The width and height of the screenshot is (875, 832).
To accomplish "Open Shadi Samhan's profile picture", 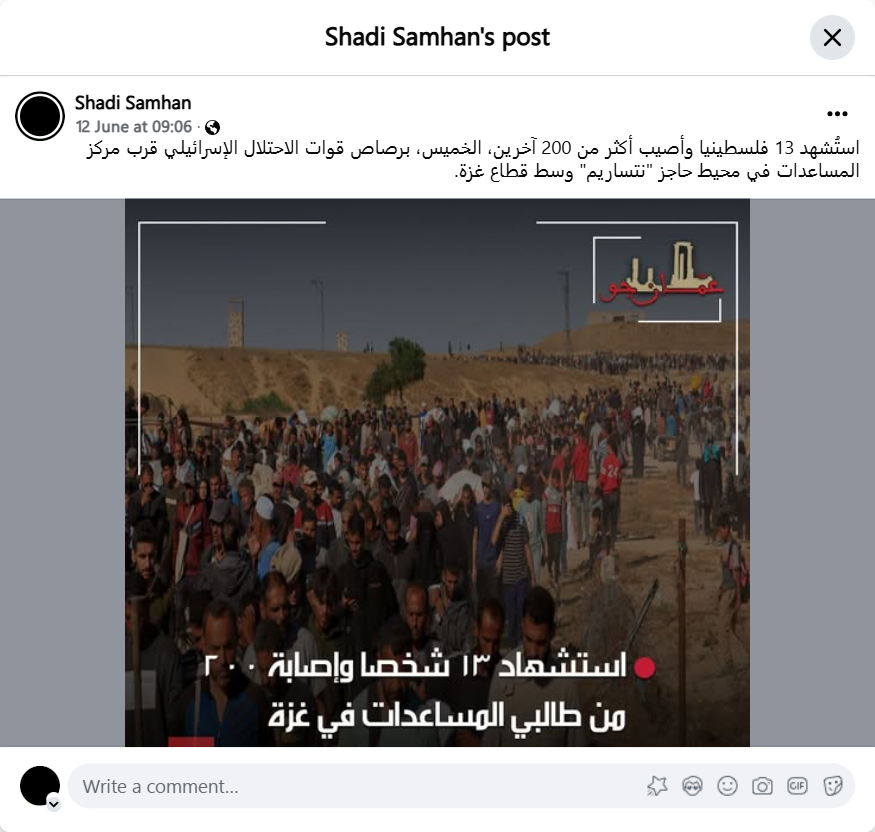I will (40, 116).
